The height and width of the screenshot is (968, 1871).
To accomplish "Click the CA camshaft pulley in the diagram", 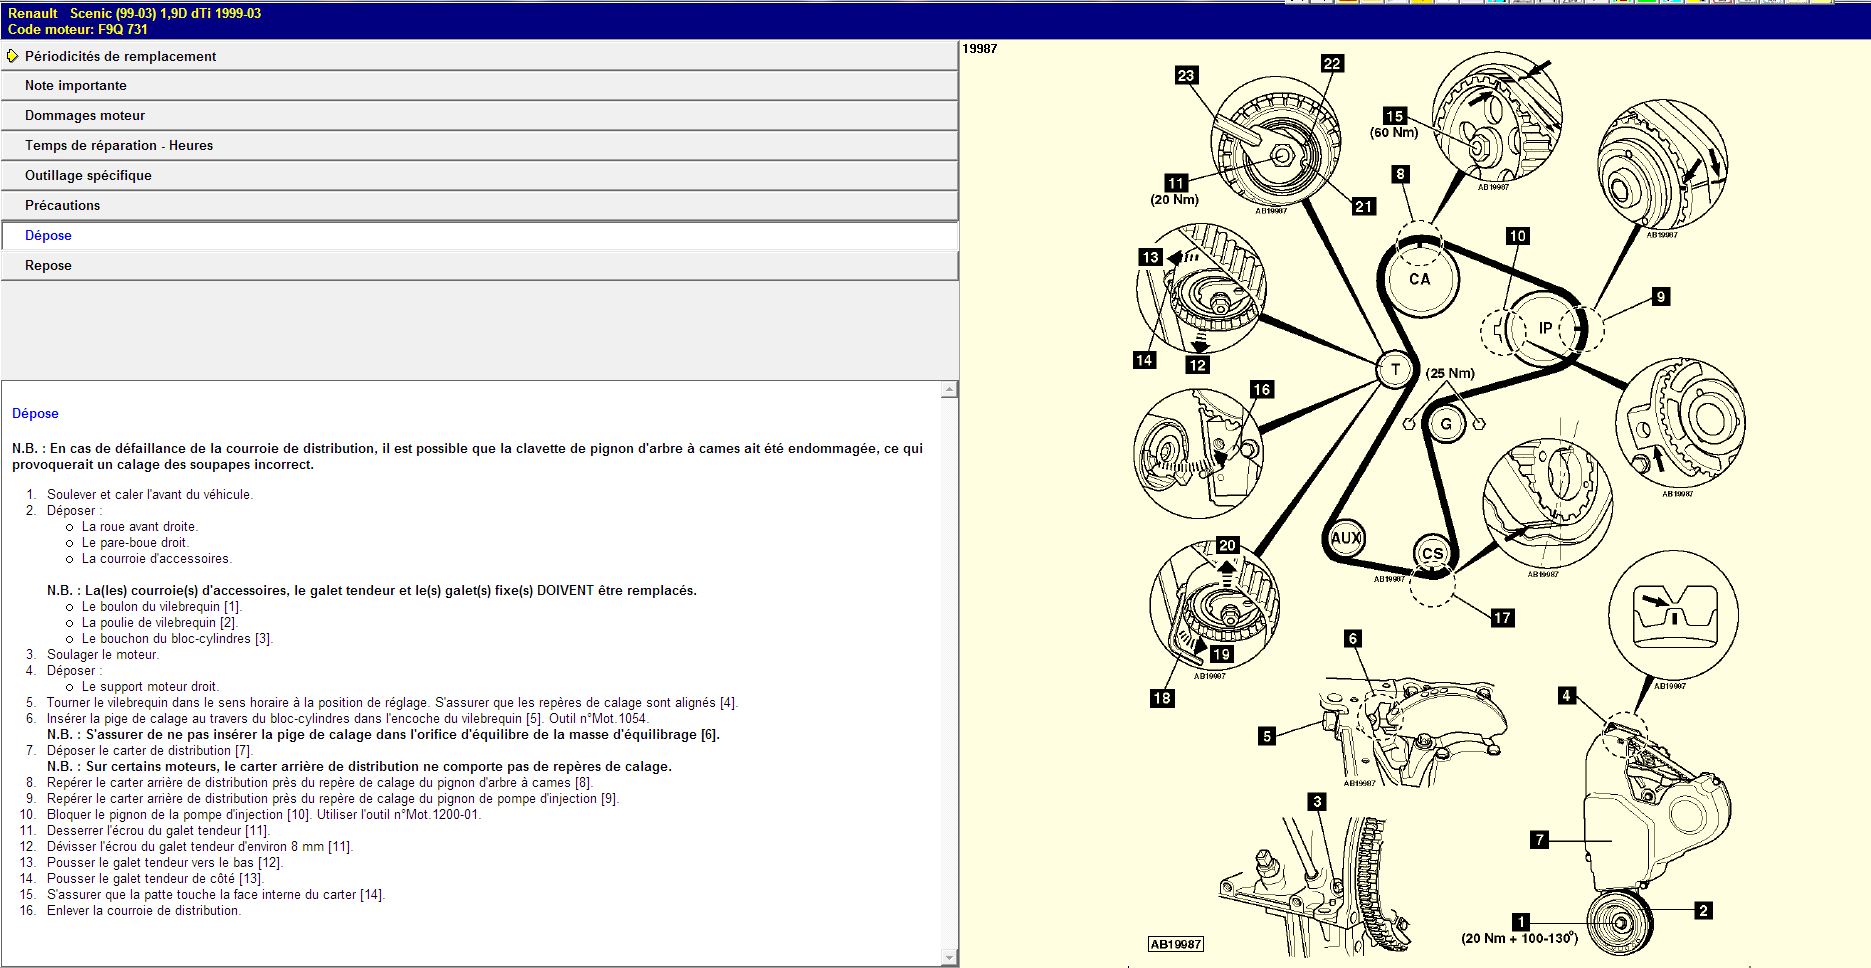I will tap(1419, 279).
